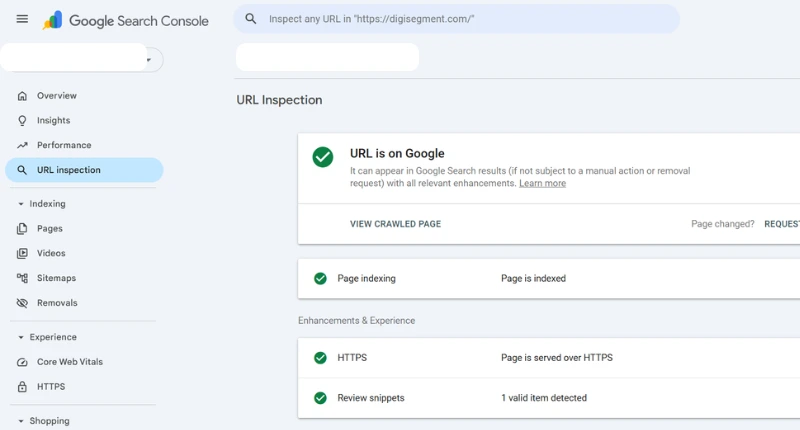Collapse the Experience section
The height and width of the screenshot is (430, 800).
21,338
